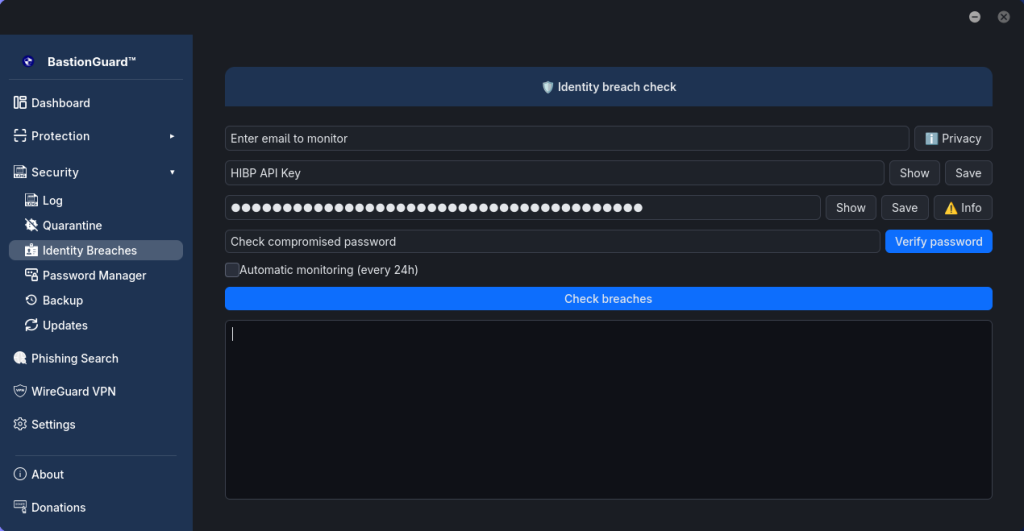
Task: Expand the Protection submenu arrow
Action: coord(172,136)
